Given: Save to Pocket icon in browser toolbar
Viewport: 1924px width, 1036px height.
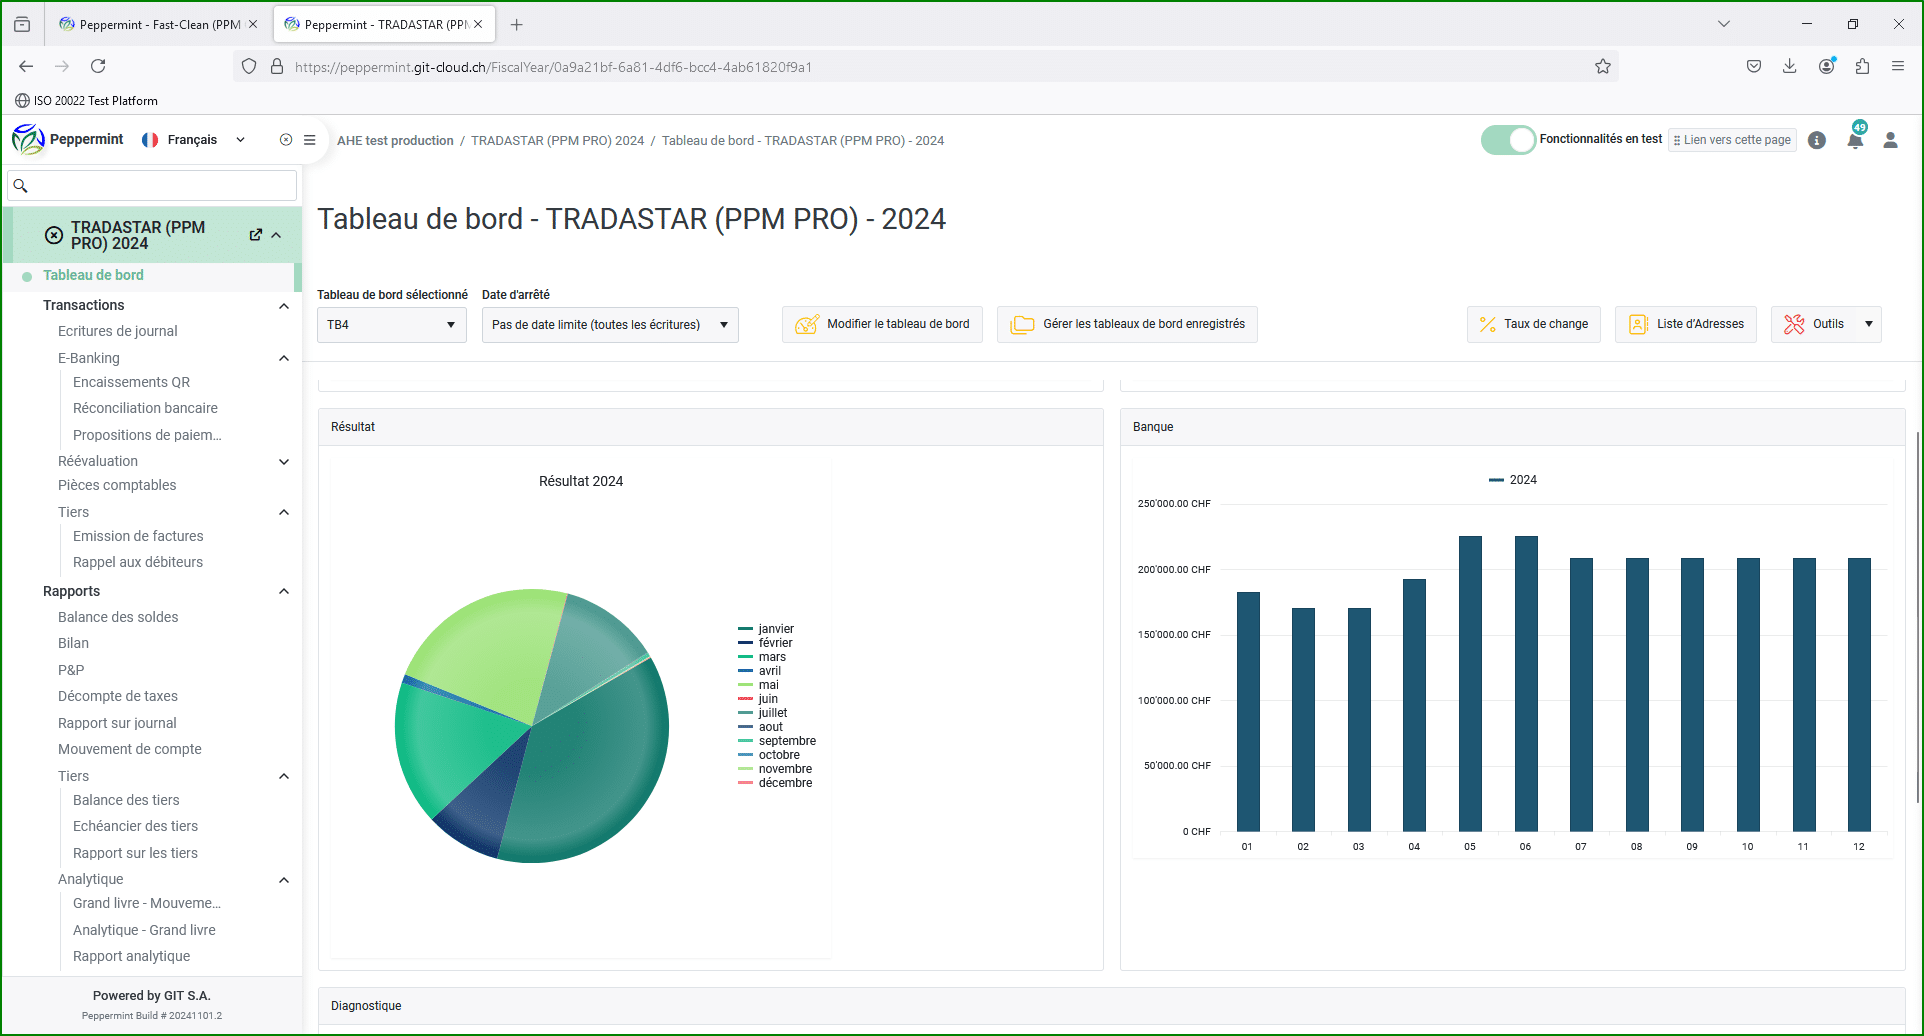Looking at the screenshot, I should pyautogui.click(x=1754, y=66).
